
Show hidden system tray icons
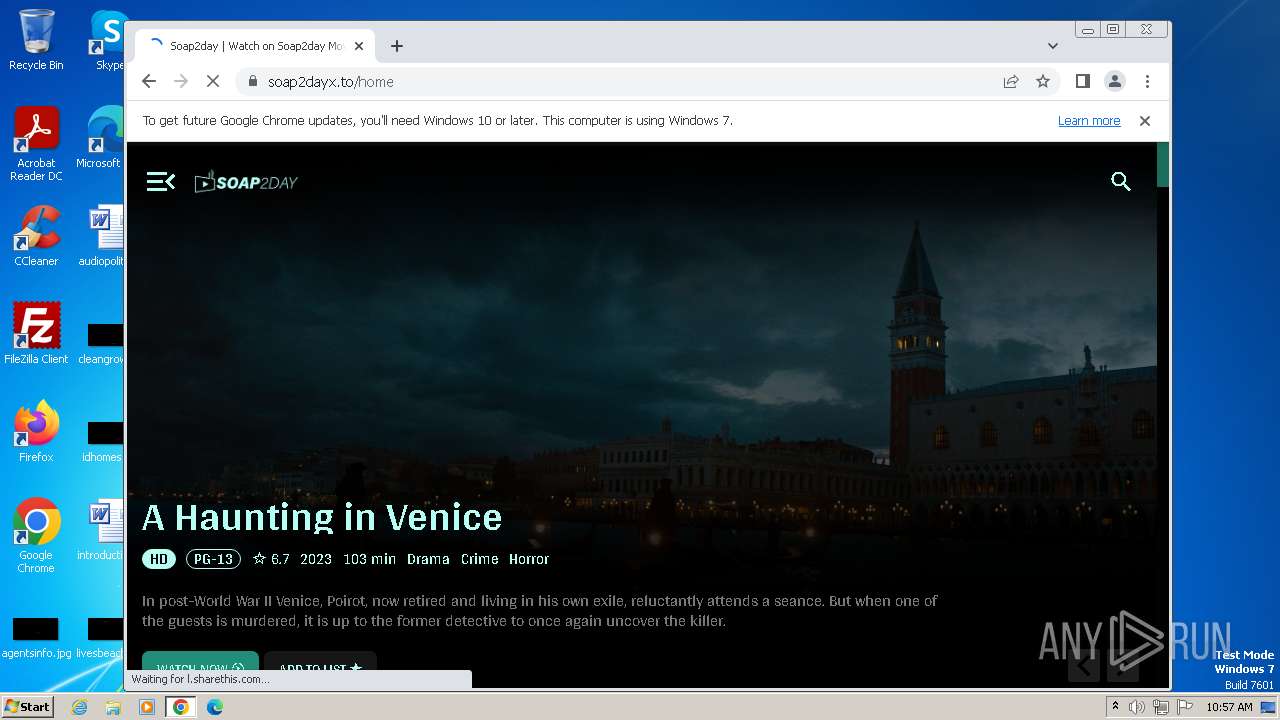click(x=1116, y=706)
